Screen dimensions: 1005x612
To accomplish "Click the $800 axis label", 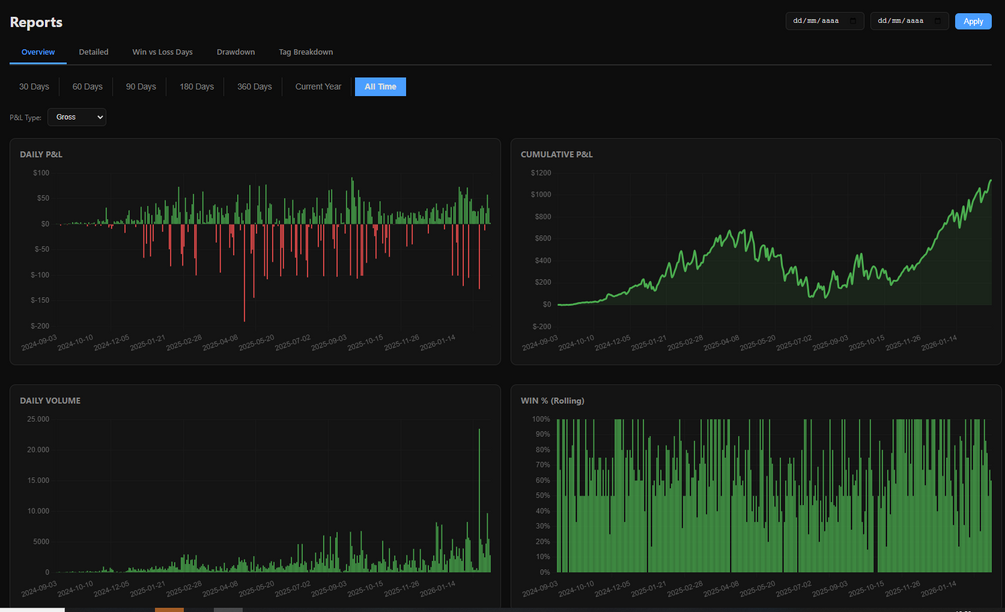I will [x=543, y=217].
